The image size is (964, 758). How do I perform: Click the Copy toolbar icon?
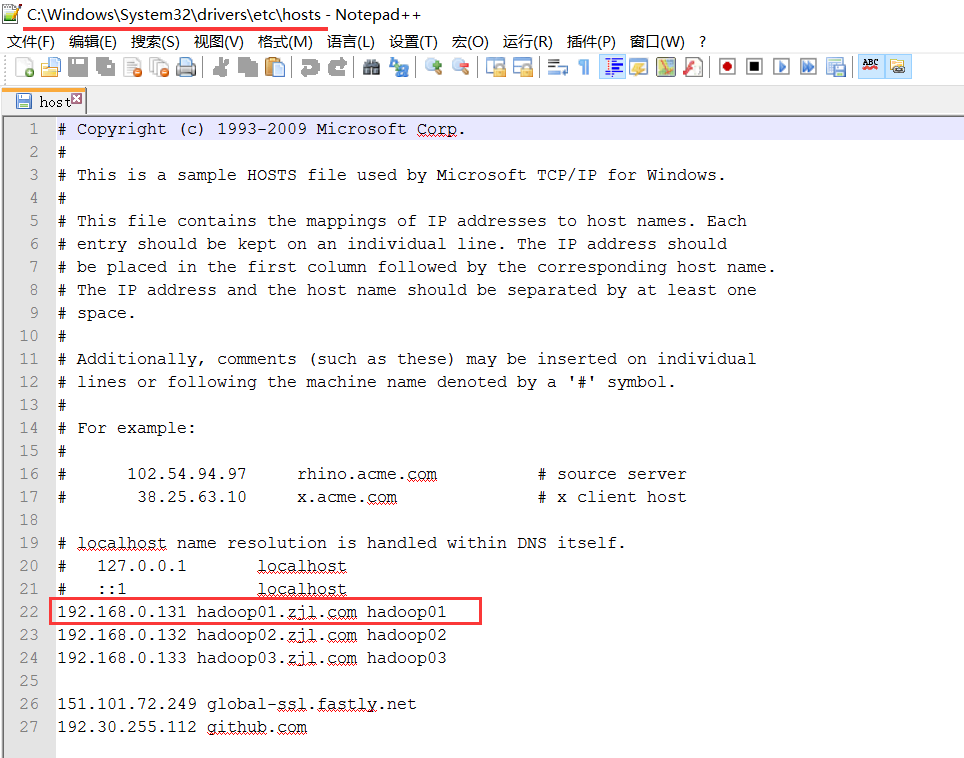pyautogui.click(x=248, y=67)
